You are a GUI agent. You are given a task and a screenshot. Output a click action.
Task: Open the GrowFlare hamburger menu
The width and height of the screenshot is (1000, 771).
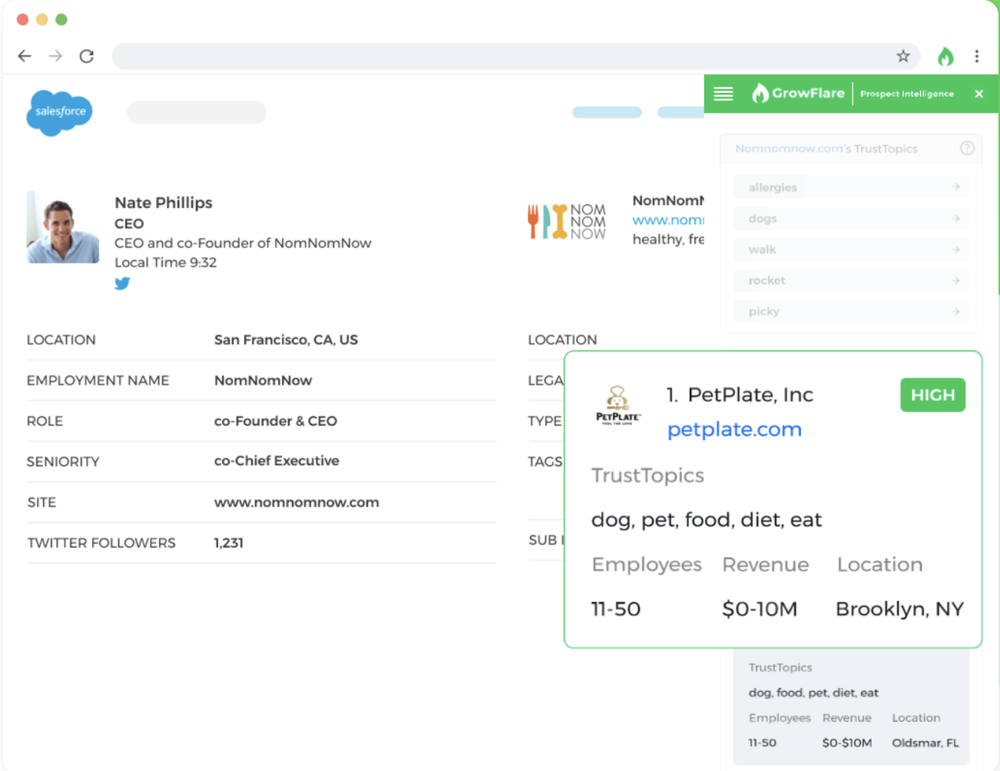pyautogui.click(x=723, y=94)
